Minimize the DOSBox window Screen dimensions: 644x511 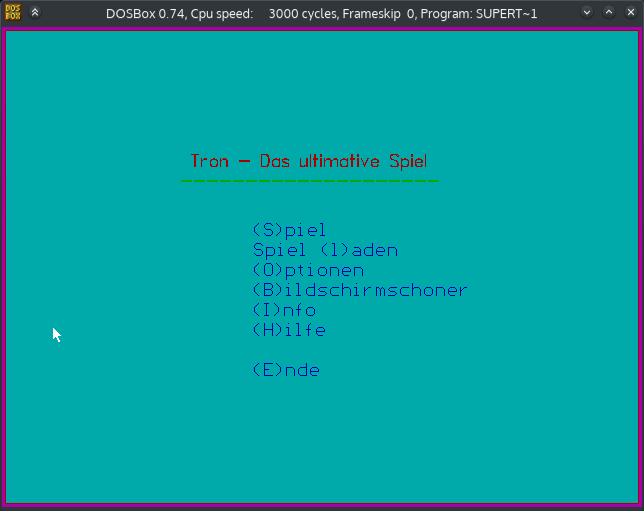(587, 12)
